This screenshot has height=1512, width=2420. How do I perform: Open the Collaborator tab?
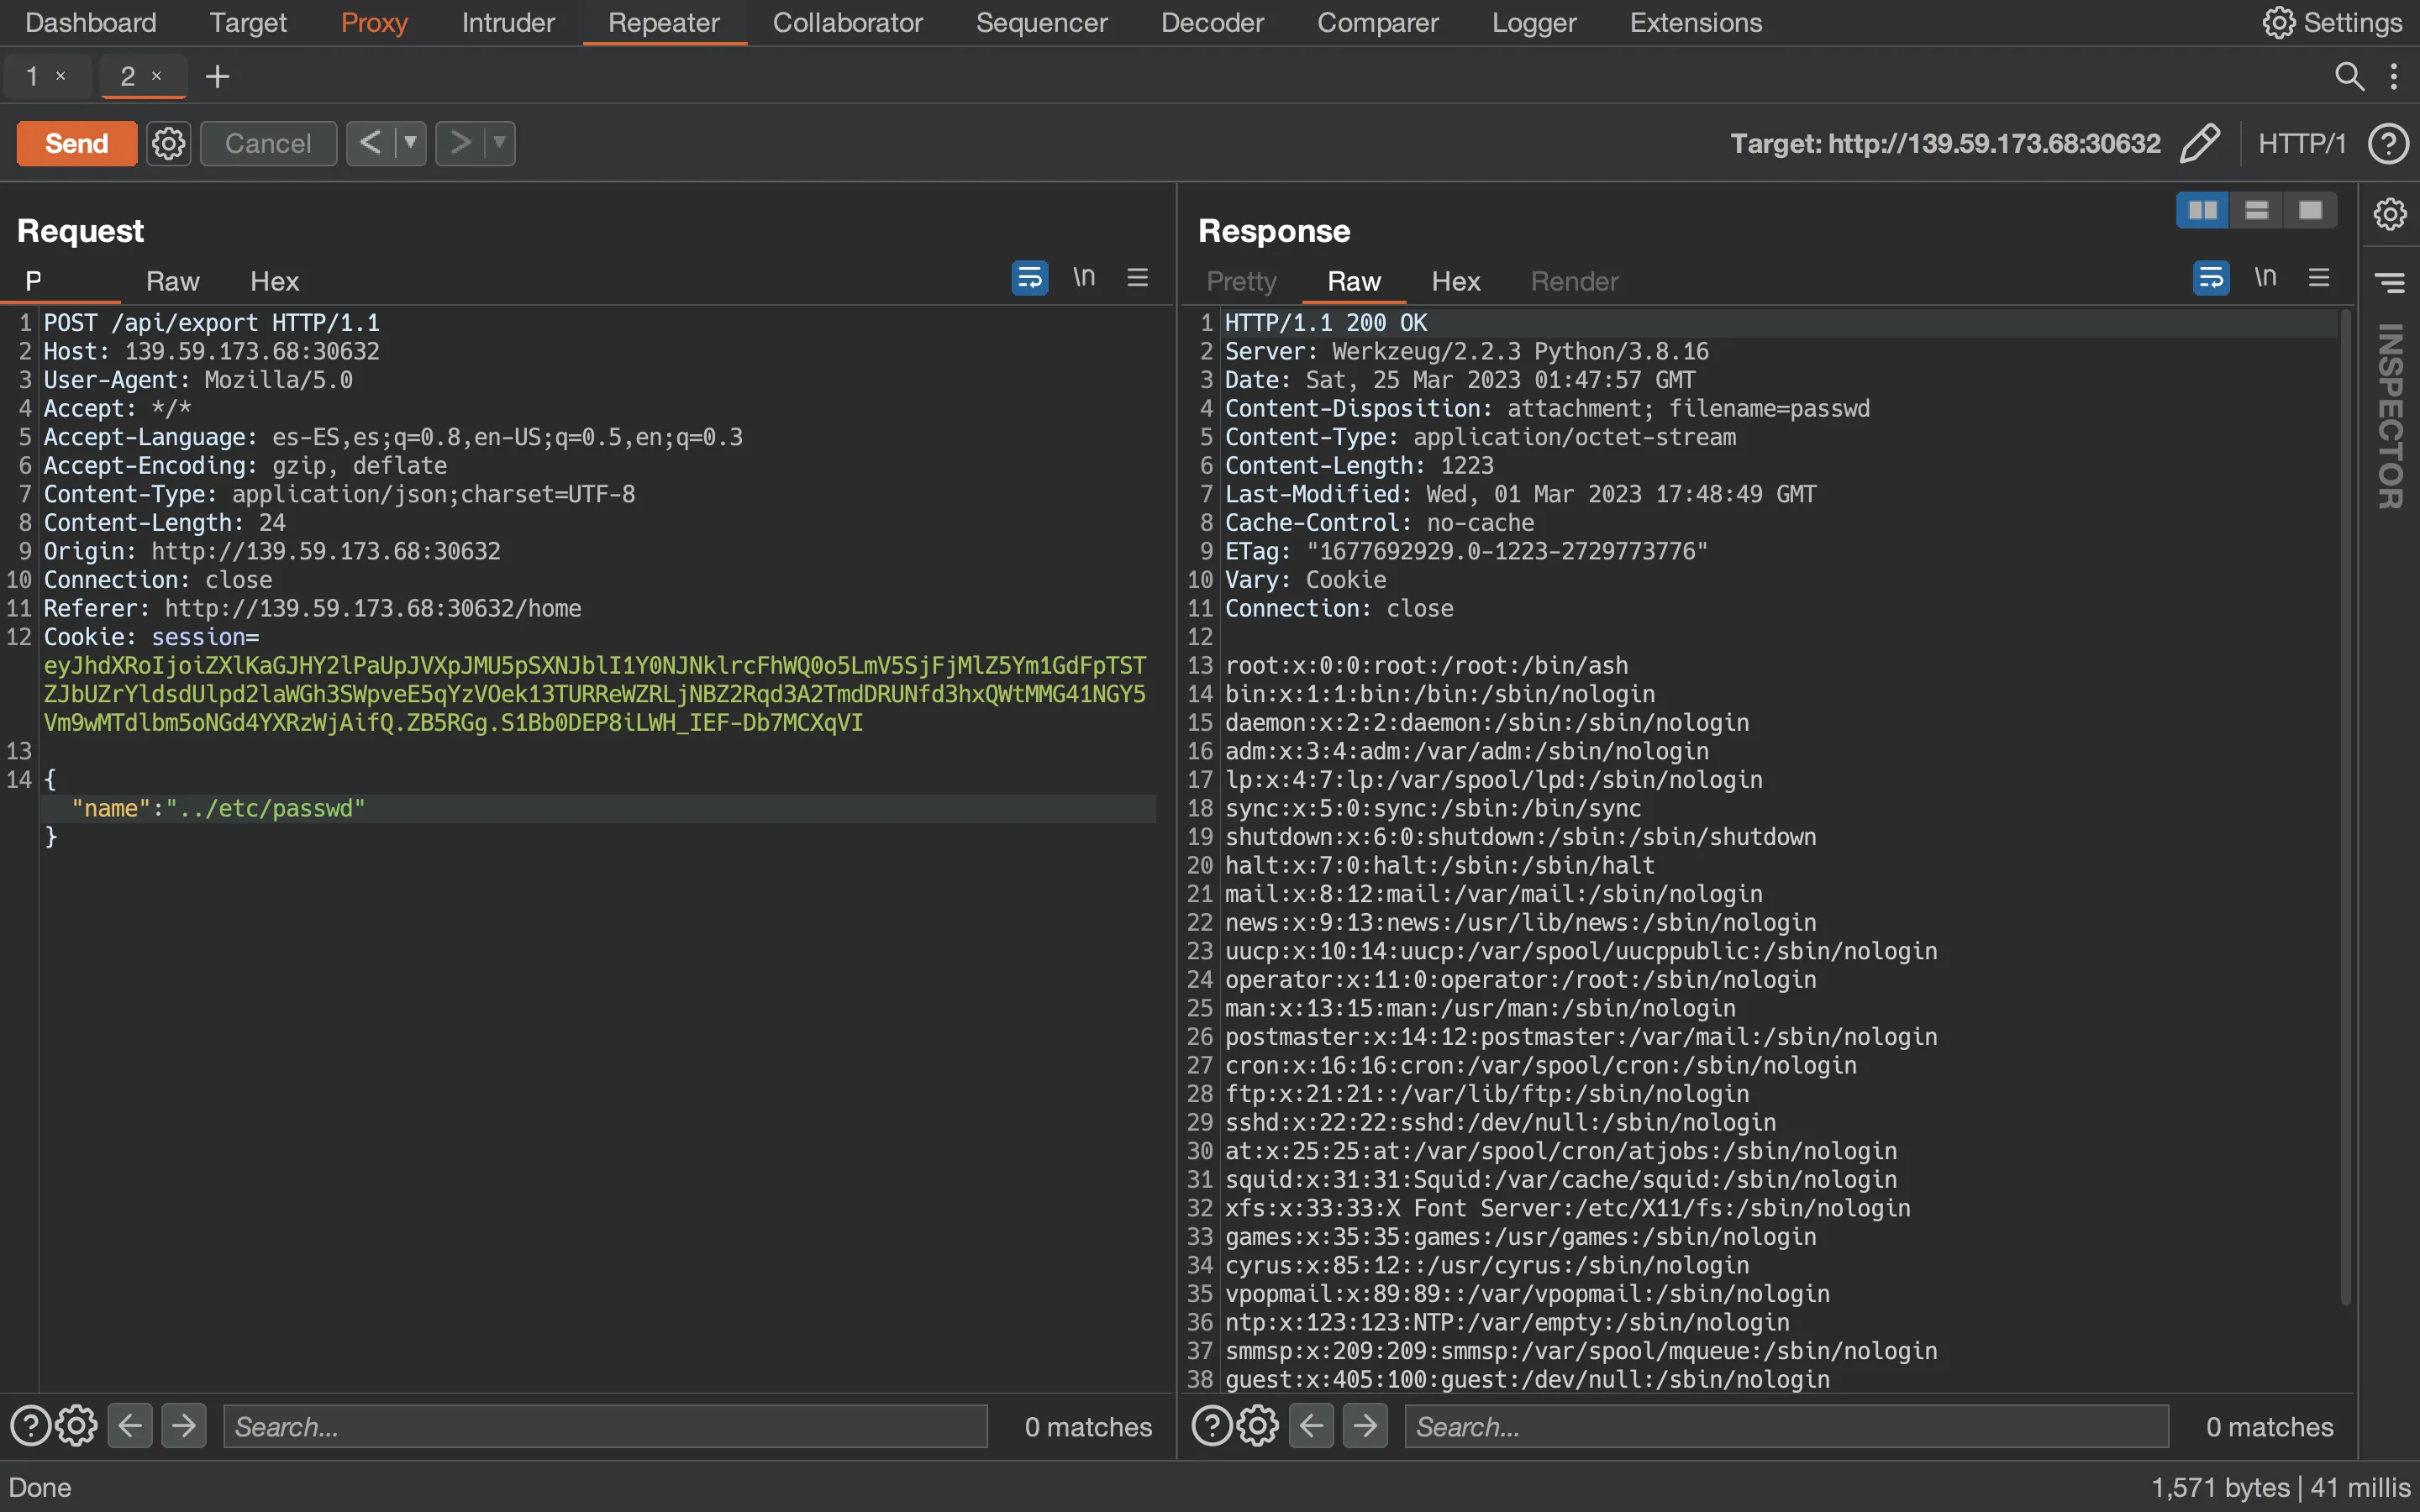tap(847, 22)
